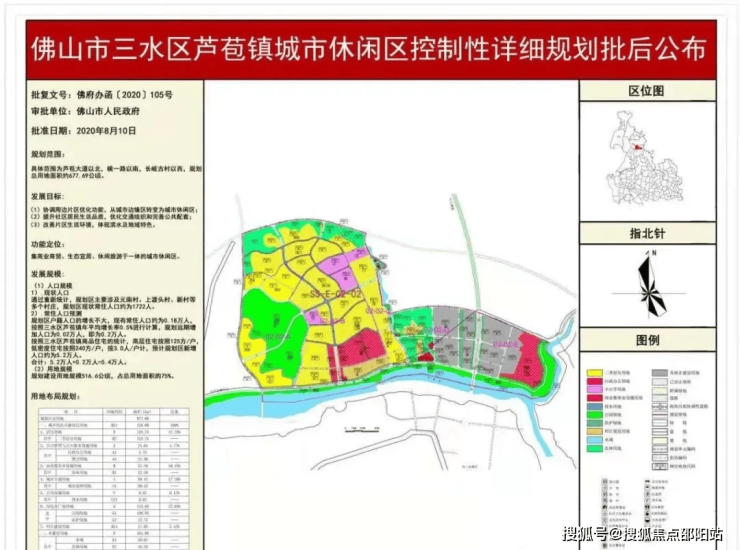This screenshot has height=550, width=740.
Task: Click the red title banner at the top
Action: [369, 48]
